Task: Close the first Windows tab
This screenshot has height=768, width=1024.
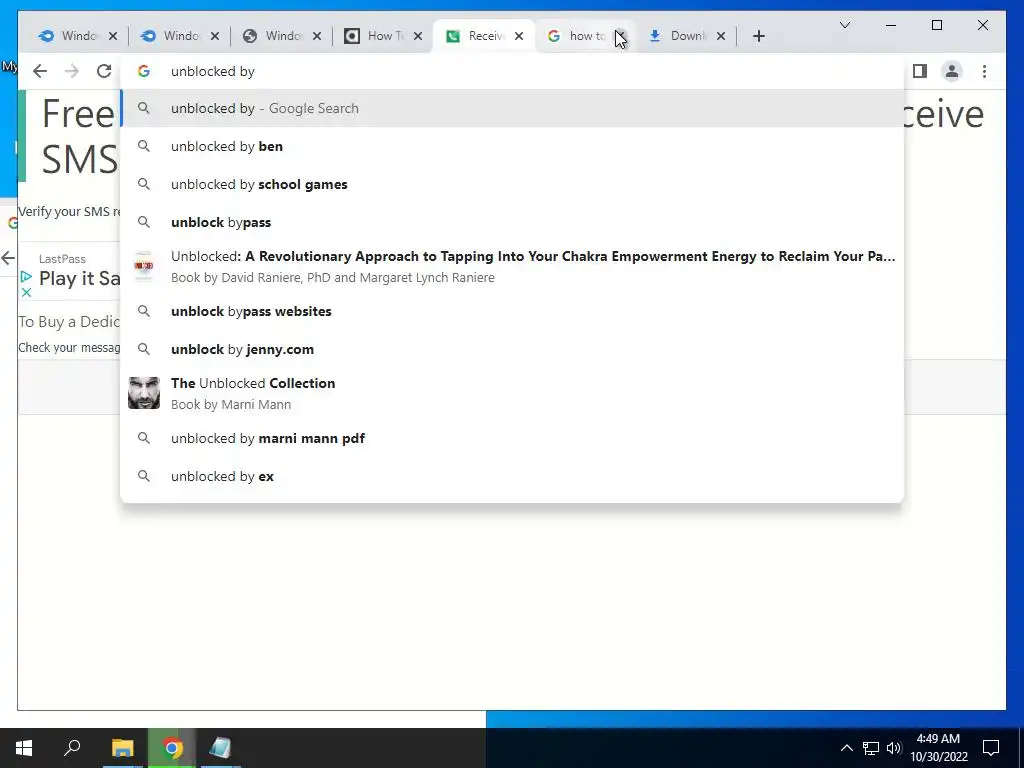Action: (113, 36)
